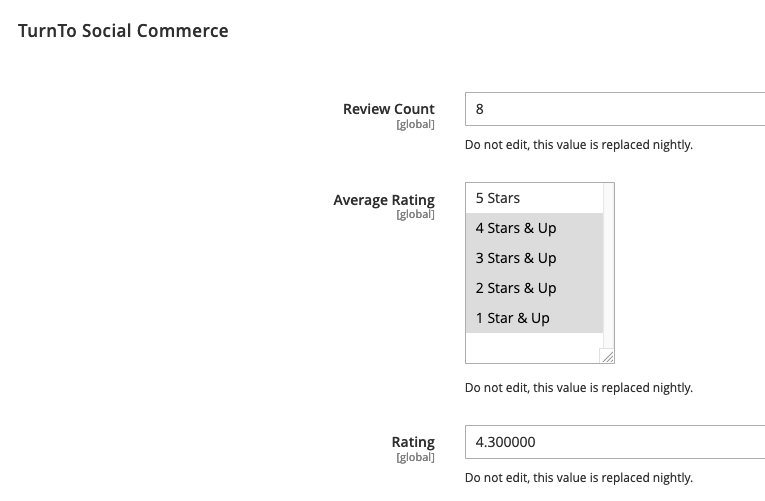Click the Review Count input field
765x501 pixels.
614,109
